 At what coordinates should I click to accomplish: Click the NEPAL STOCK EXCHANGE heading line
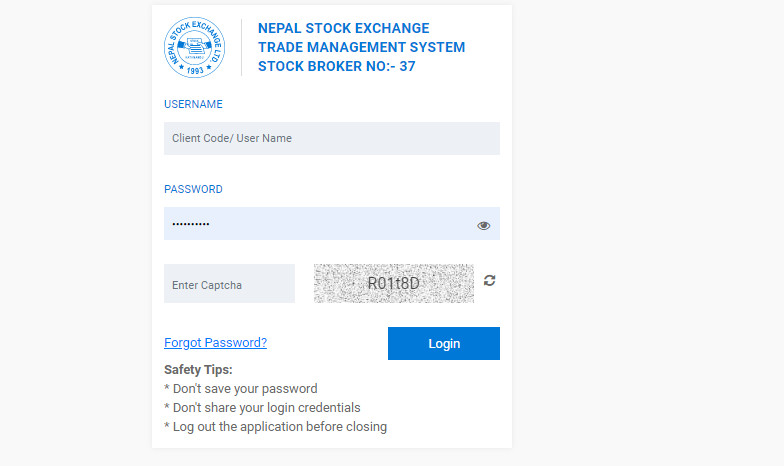pyautogui.click(x=344, y=28)
